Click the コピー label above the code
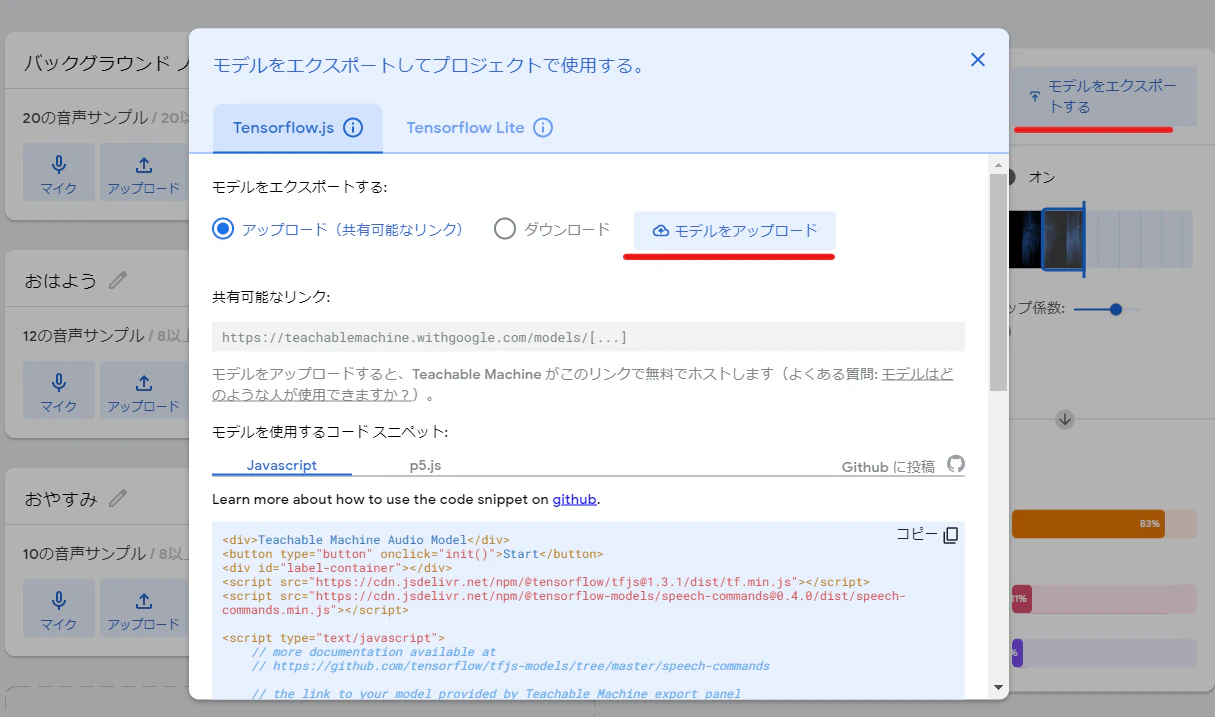 pyautogui.click(x=917, y=534)
